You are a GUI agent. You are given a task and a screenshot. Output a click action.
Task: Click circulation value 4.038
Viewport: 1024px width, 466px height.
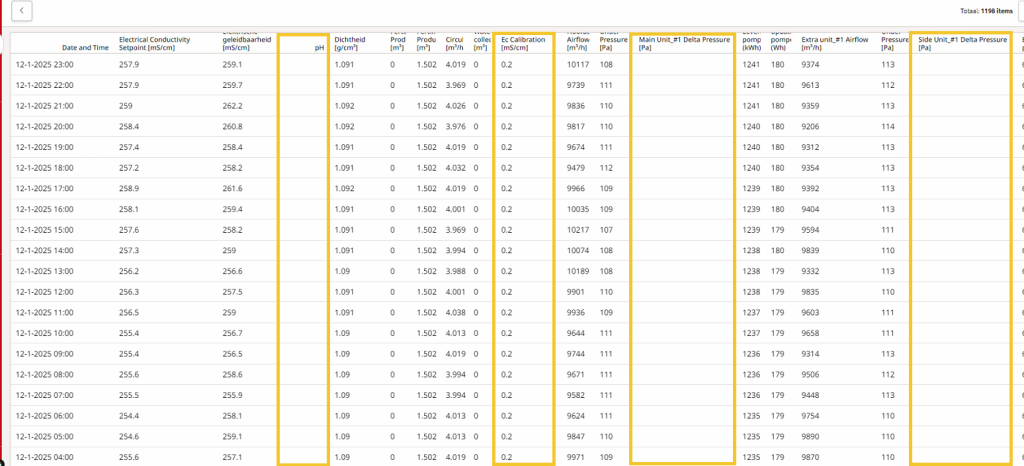456,313
